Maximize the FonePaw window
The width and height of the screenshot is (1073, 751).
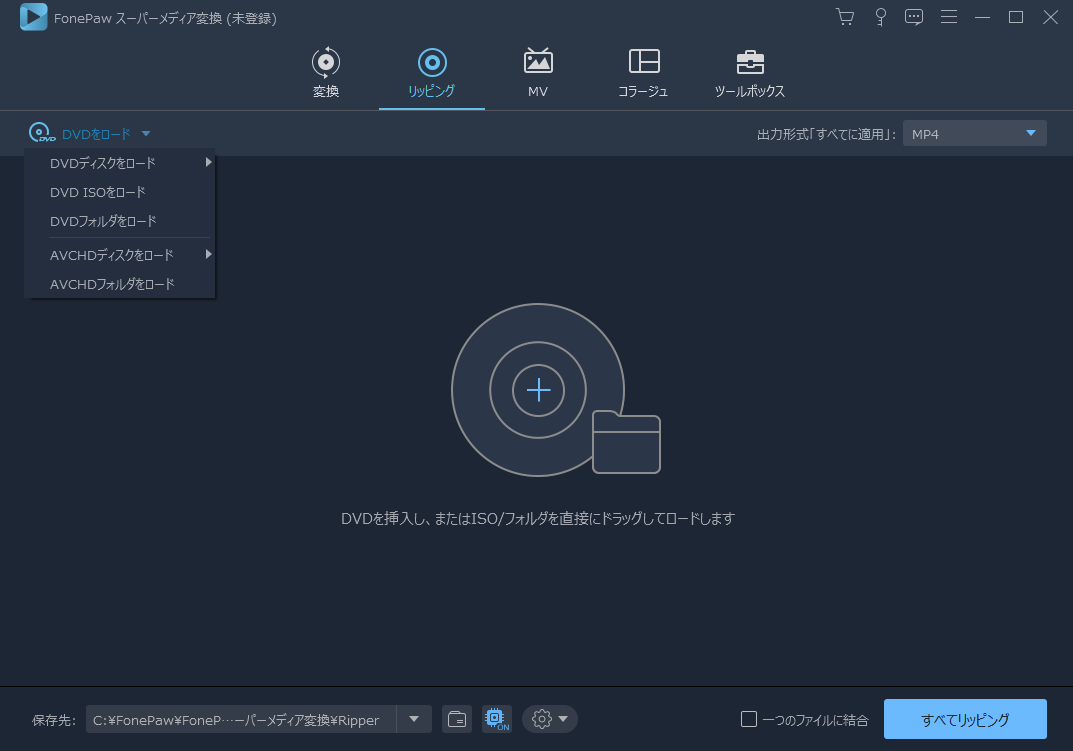1016,17
